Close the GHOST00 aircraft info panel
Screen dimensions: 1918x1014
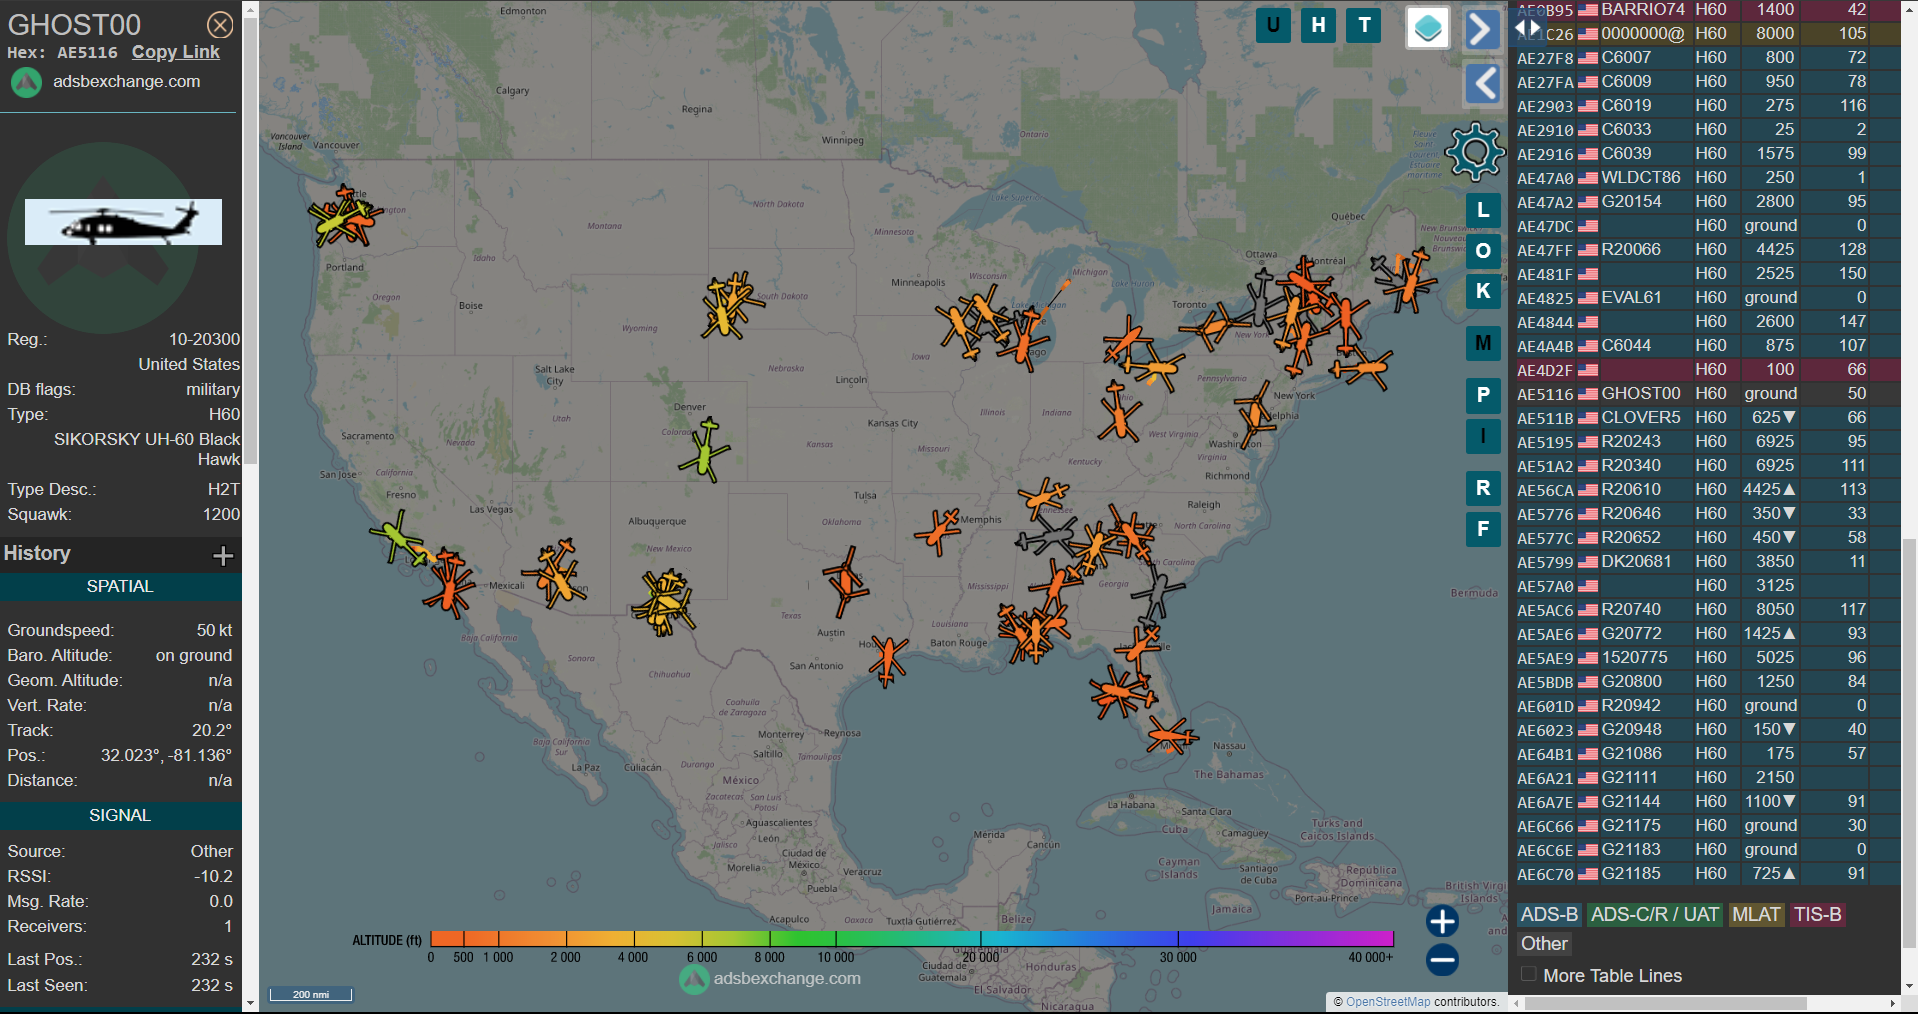(220, 25)
